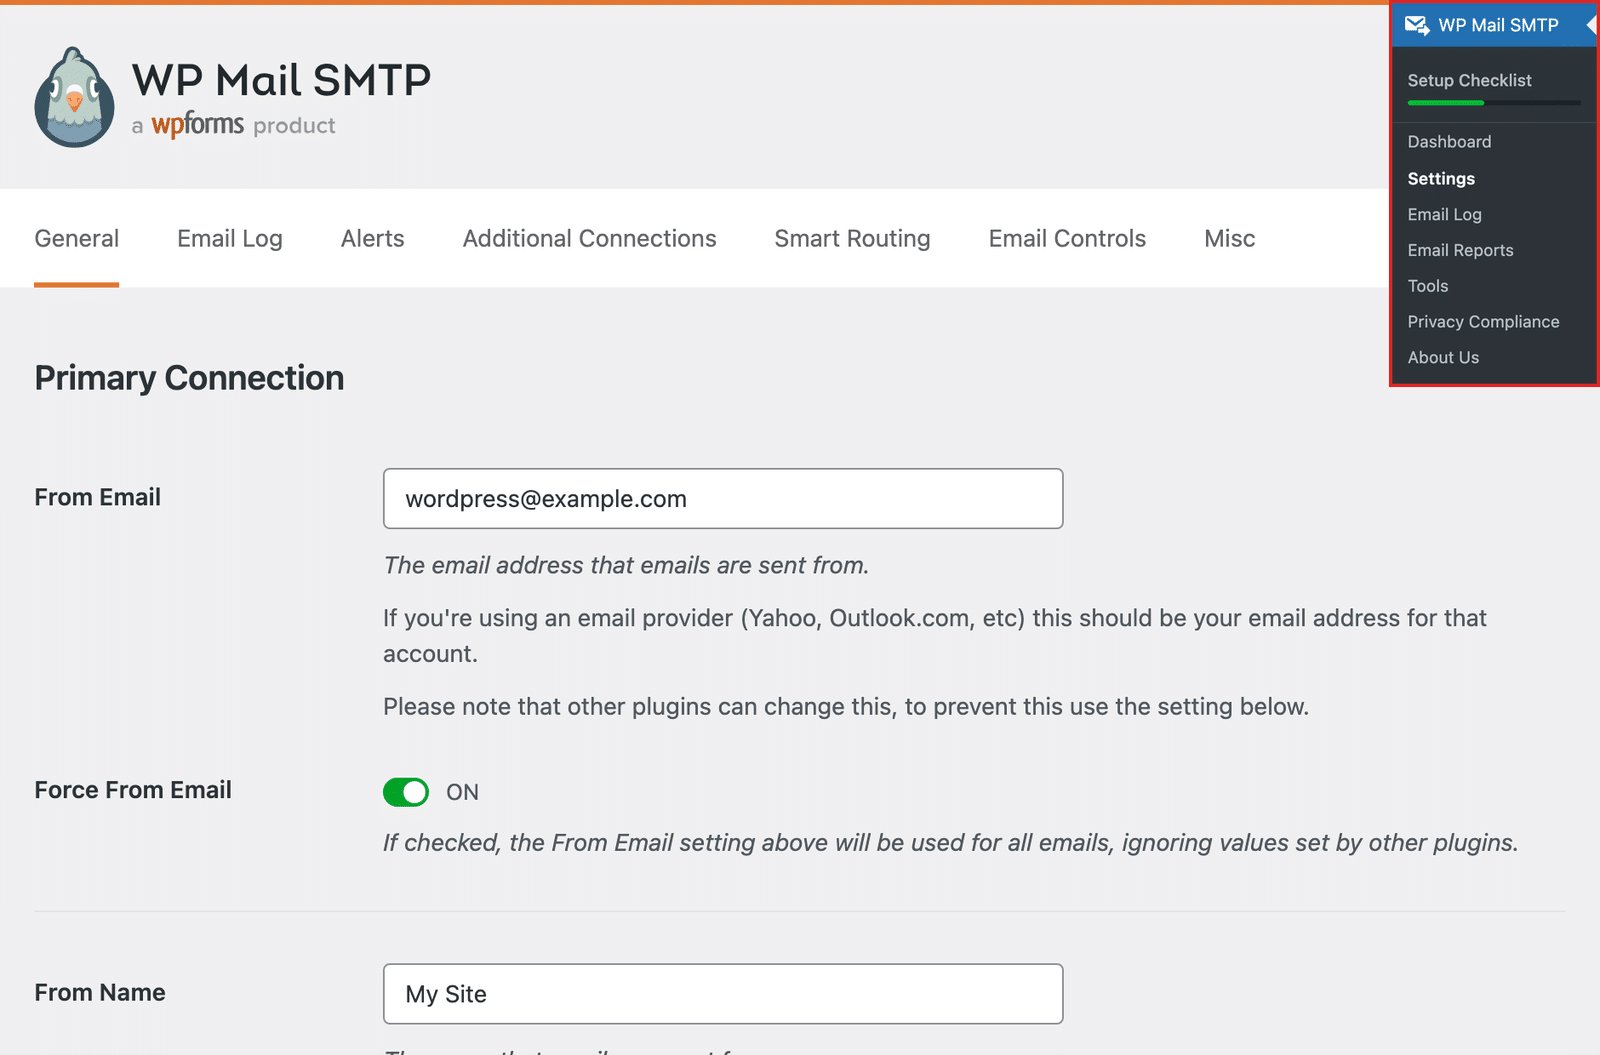Click the From Email input field
Viewport: 1600px width, 1055px height.
tap(723, 499)
